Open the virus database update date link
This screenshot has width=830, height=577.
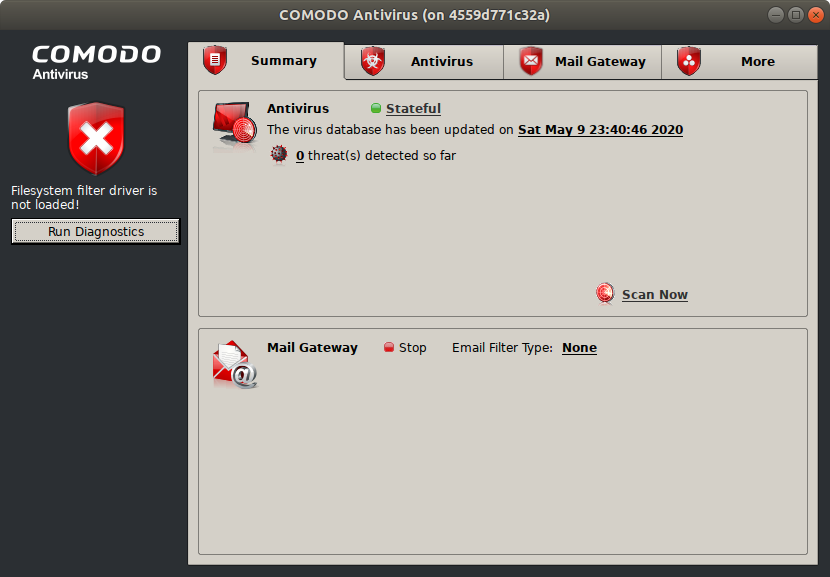pos(600,130)
